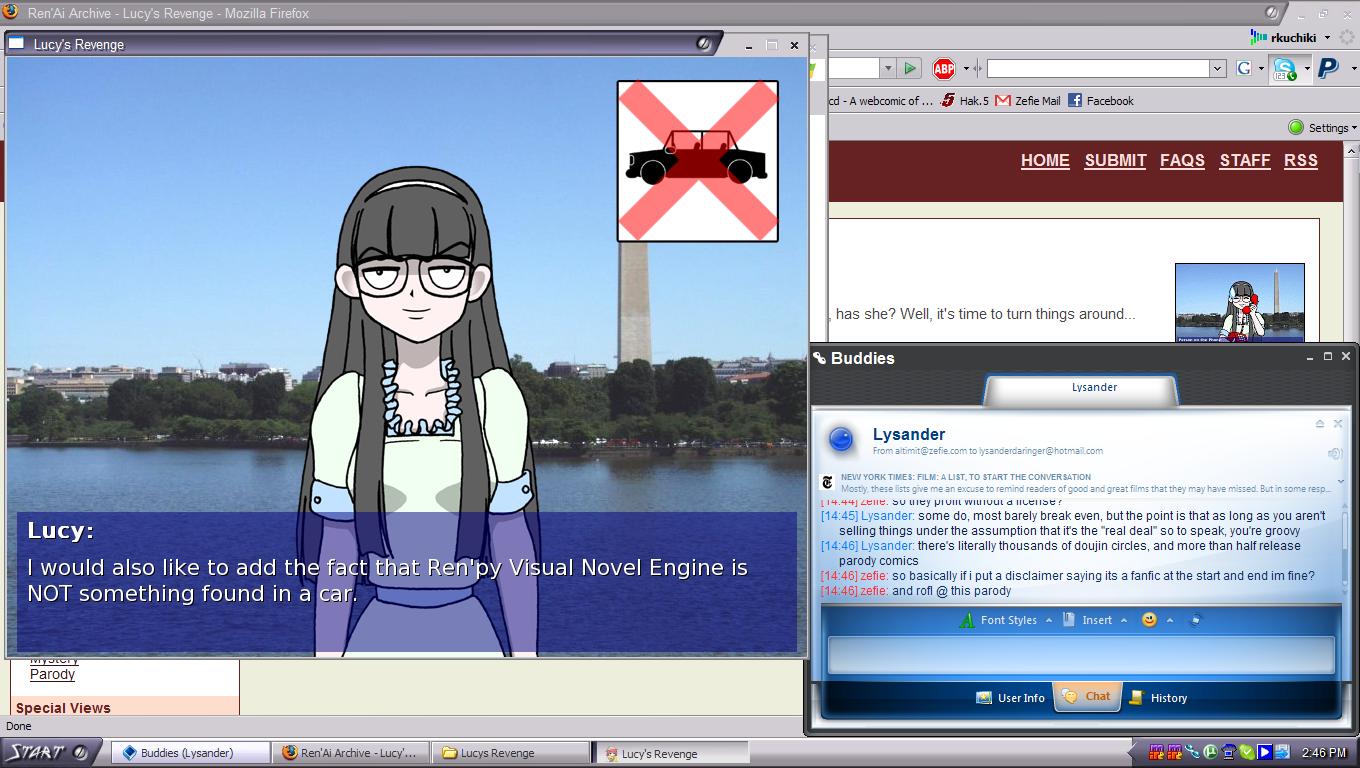Click the green Go arrow button
Image resolution: width=1360 pixels, height=768 pixels.
point(909,68)
